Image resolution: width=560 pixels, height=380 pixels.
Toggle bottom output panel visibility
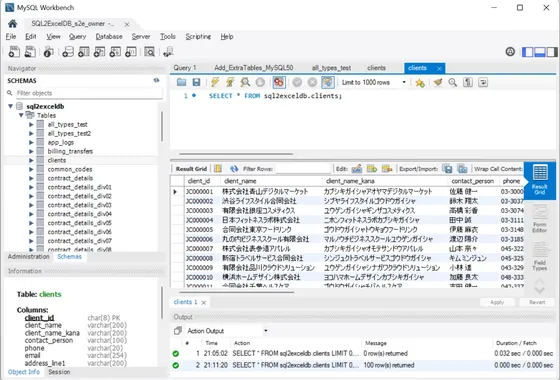pyautogui.click(x=540, y=52)
